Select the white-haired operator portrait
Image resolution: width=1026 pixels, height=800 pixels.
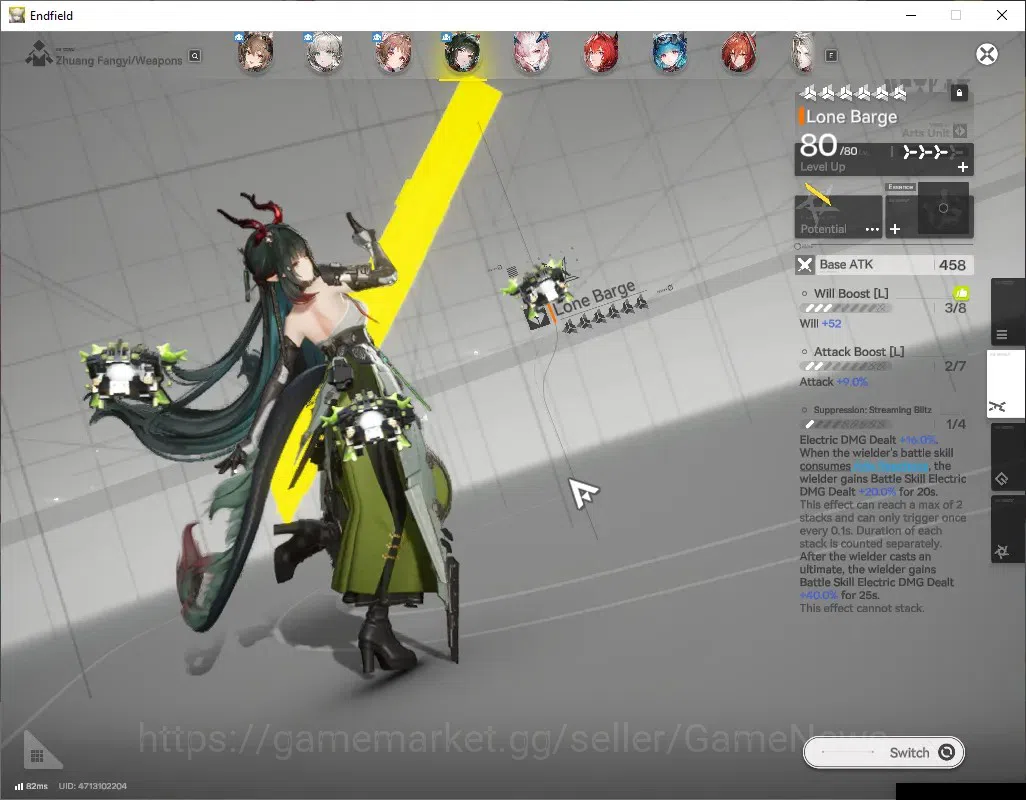[325, 52]
